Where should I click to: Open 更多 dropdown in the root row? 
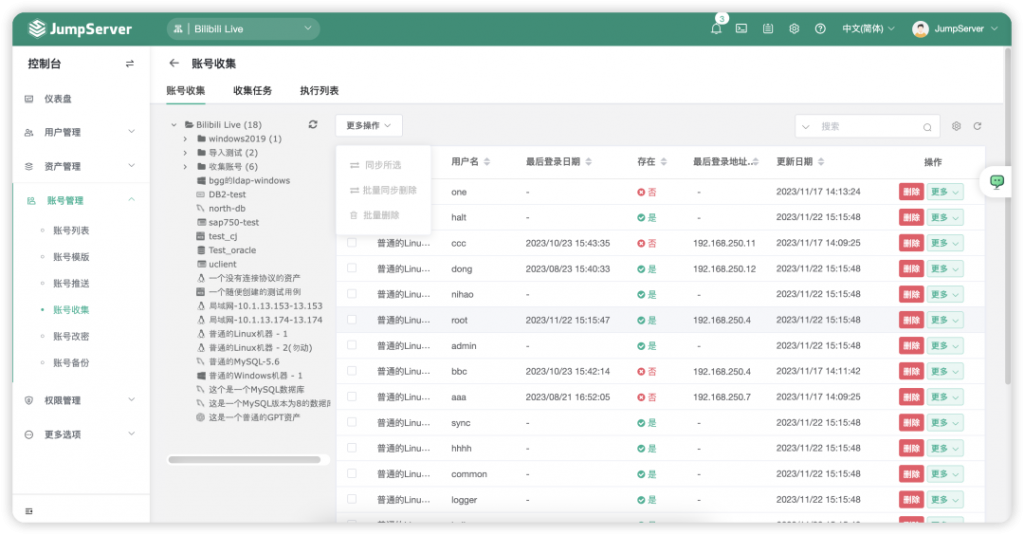click(944, 320)
